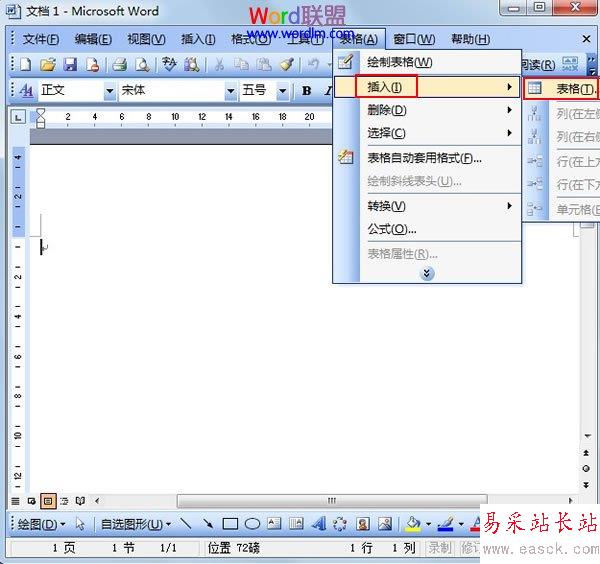Insert WordArt from drawing toolbar
Screen dimensions: 600x564
318,524
